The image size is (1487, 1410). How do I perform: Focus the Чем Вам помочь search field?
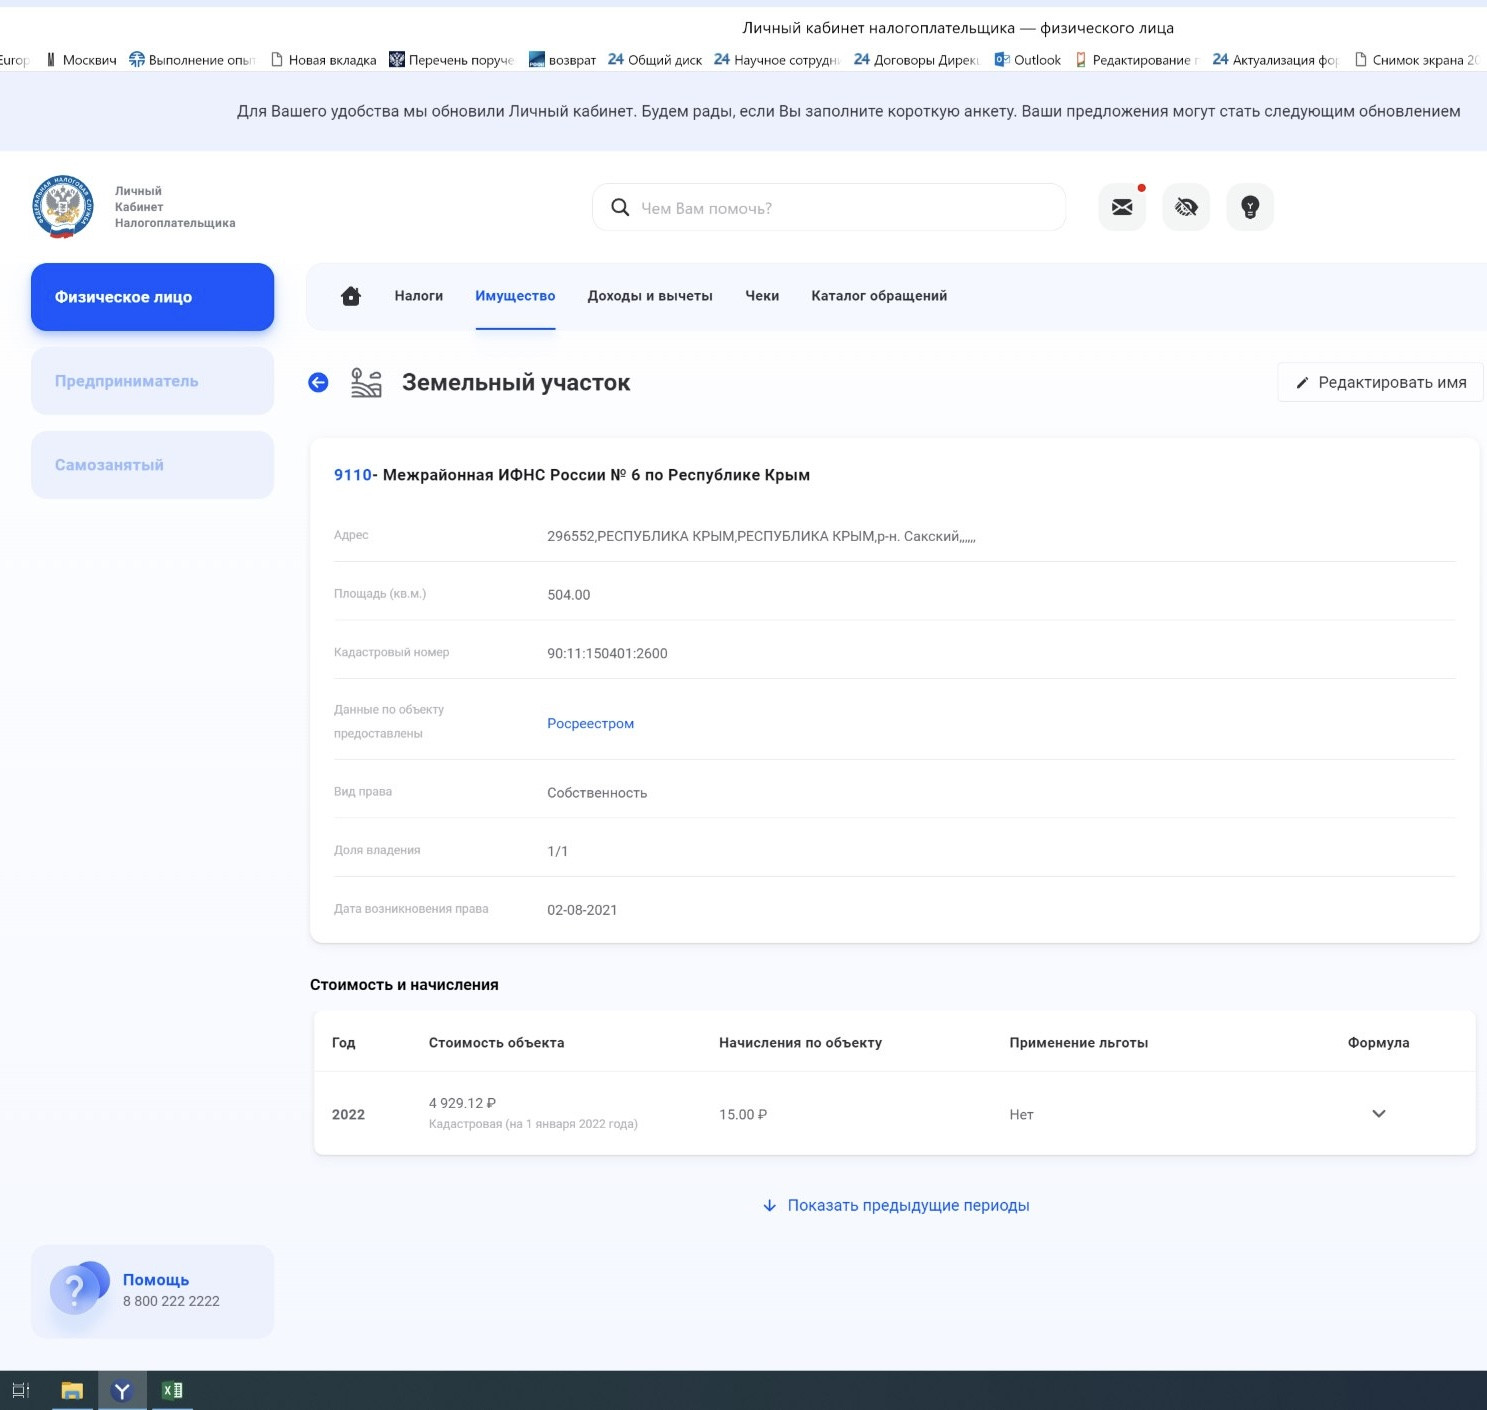[x=840, y=208]
